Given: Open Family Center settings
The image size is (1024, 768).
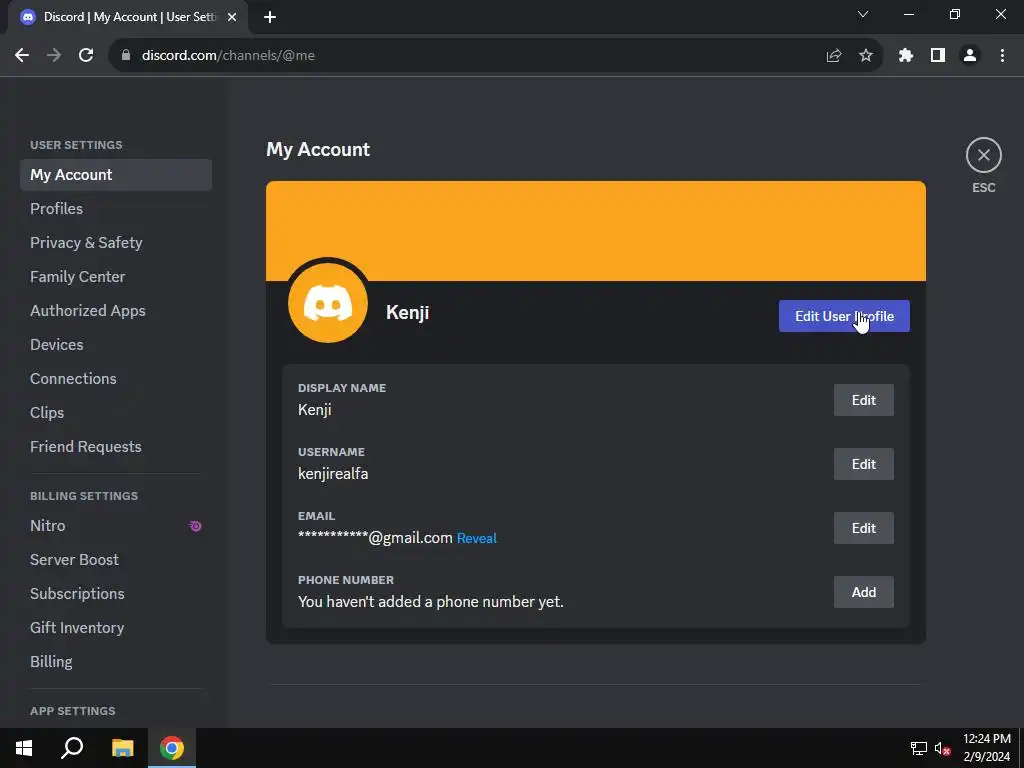Looking at the screenshot, I should [x=116, y=277].
